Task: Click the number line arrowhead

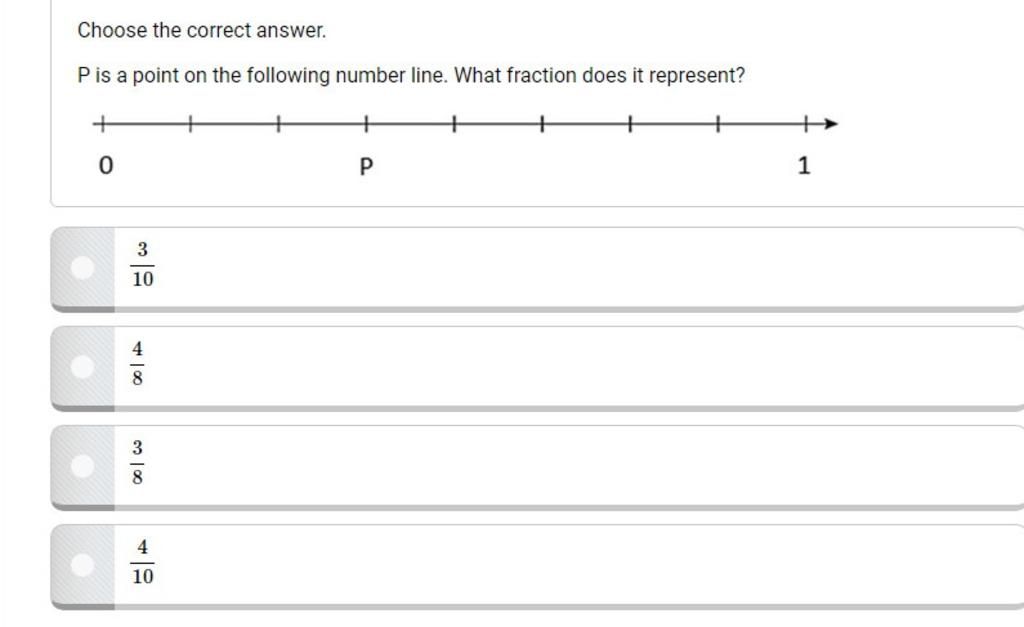Action: pos(831,123)
